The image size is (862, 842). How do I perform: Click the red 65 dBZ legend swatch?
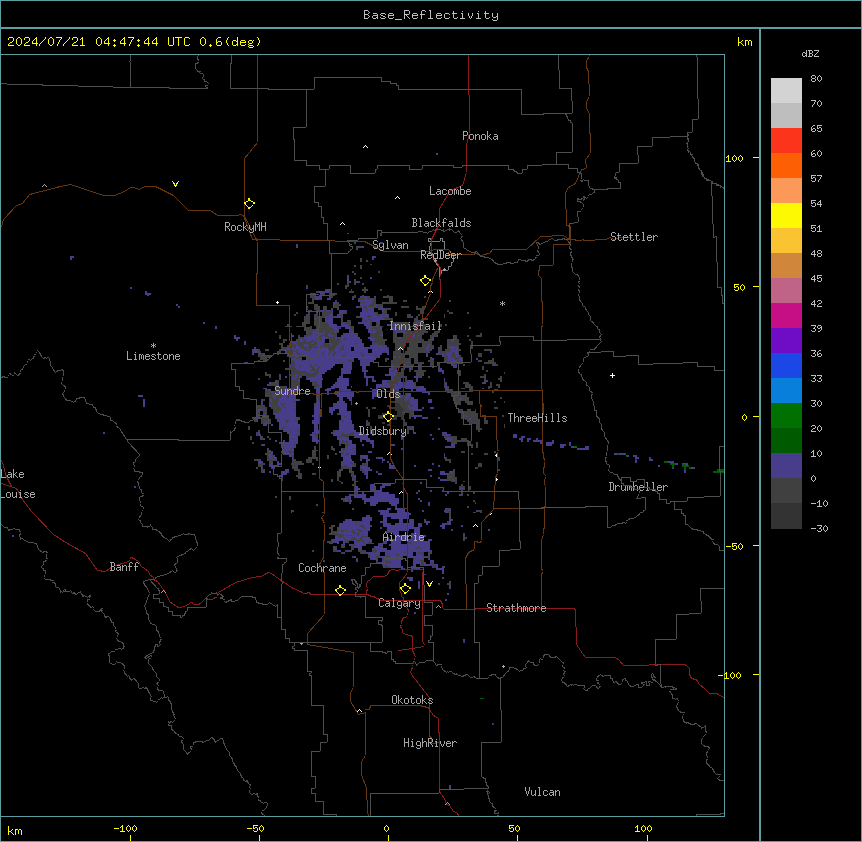[x=786, y=140]
